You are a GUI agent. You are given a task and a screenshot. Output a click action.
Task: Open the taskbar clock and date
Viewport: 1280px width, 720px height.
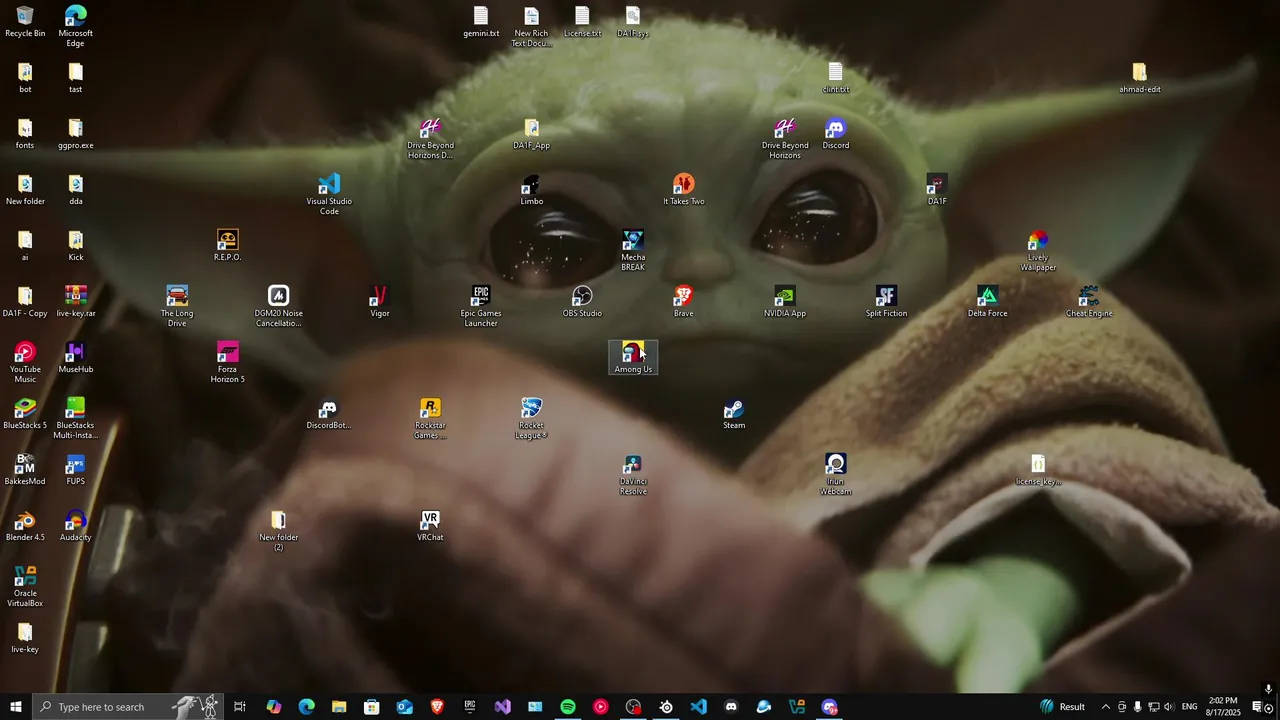coord(1223,707)
